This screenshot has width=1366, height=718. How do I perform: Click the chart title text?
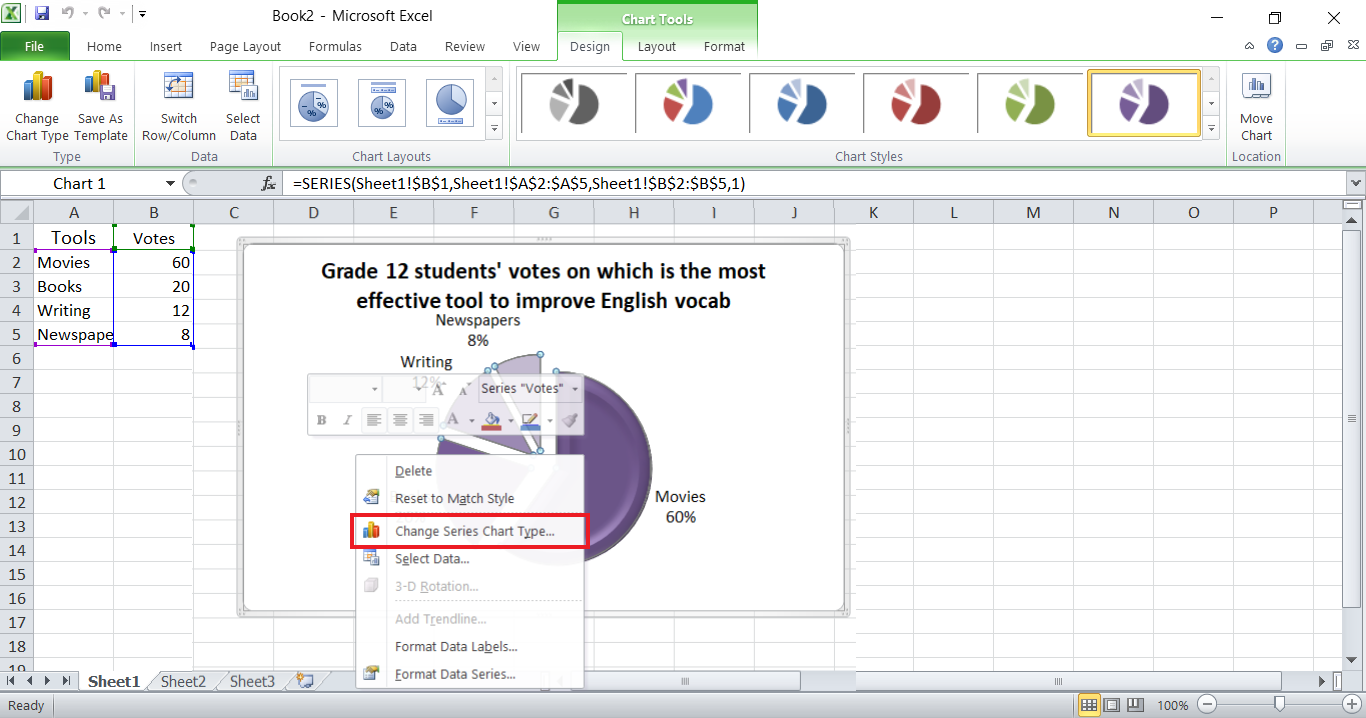click(x=543, y=285)
